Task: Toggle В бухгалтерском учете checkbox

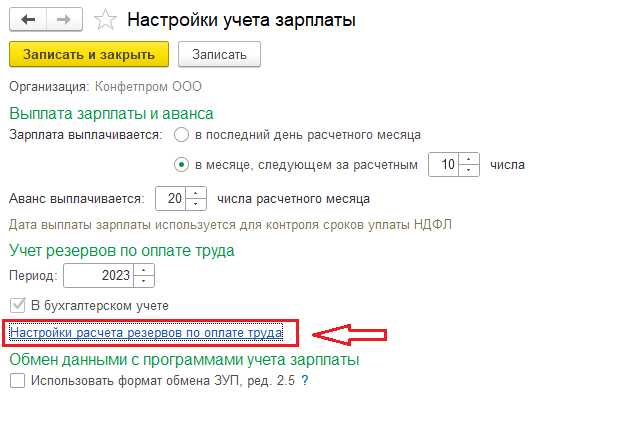Action: point(17,305)
